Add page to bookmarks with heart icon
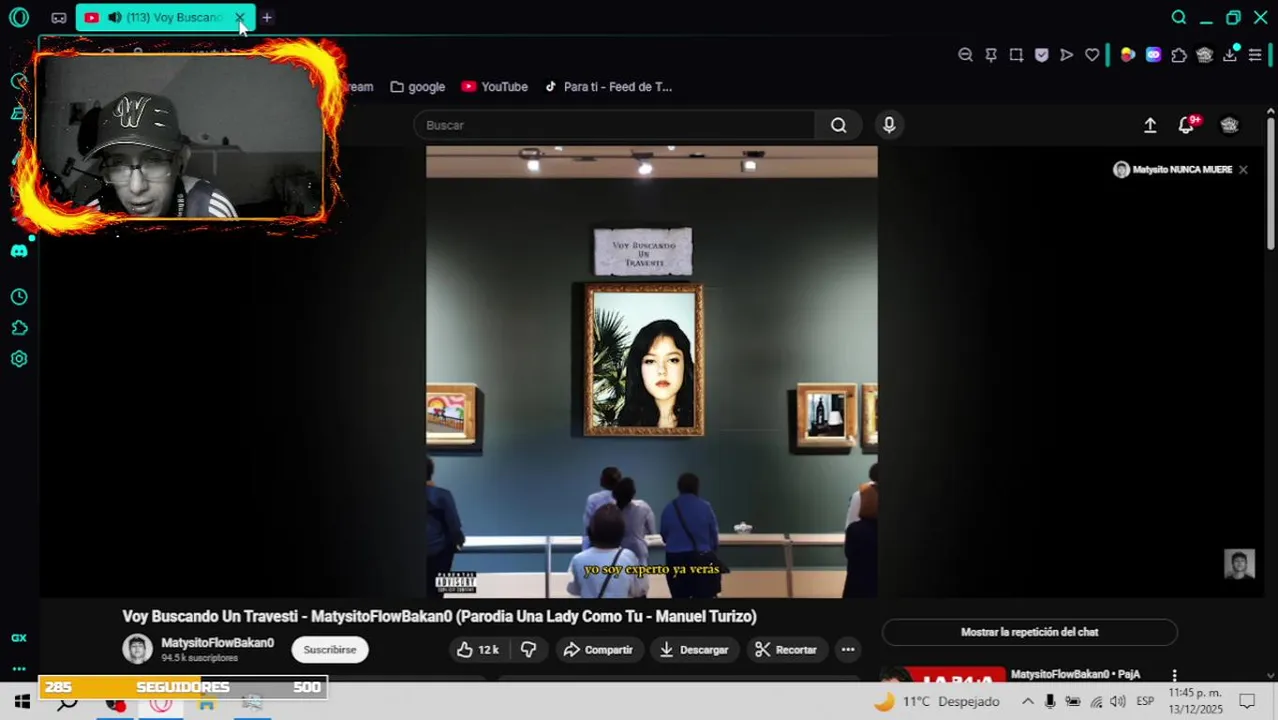 click(1092, 55)
